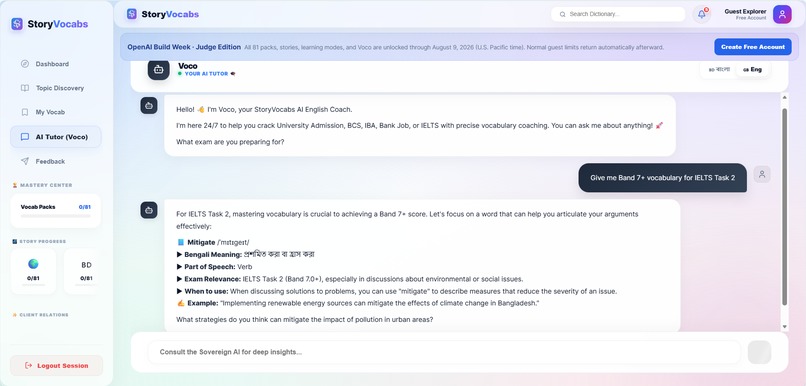Click the Vocab Packs progress bar
806x386 pixels.
[x=56, y=216]
